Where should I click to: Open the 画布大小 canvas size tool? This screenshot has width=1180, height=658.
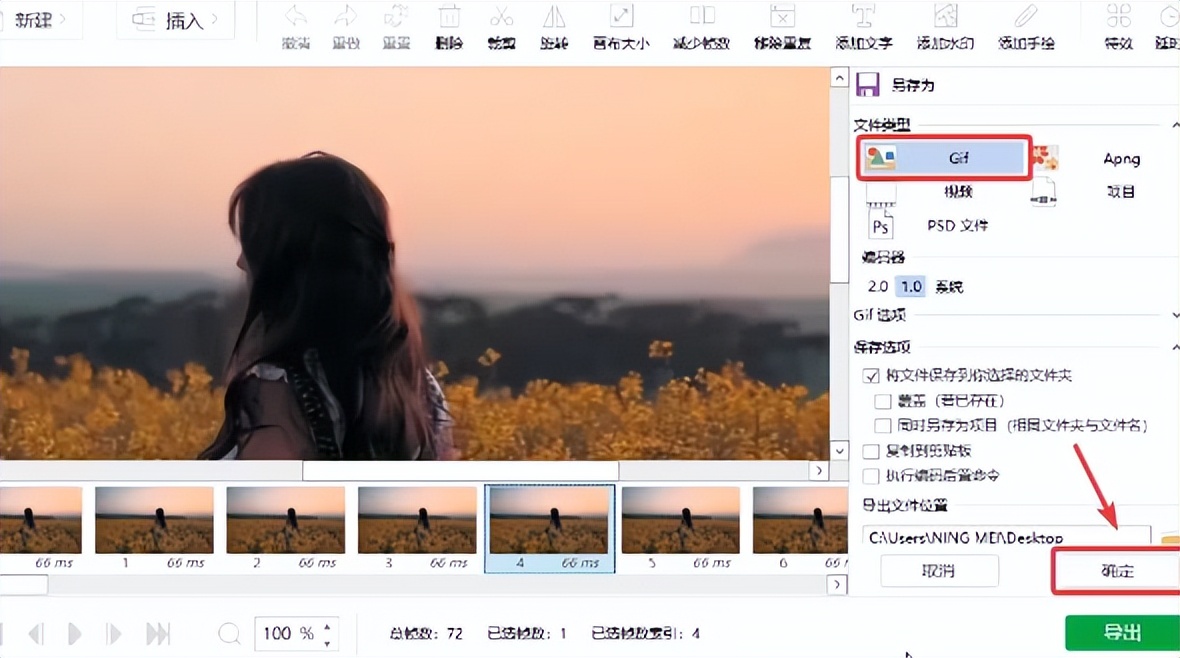621,27
